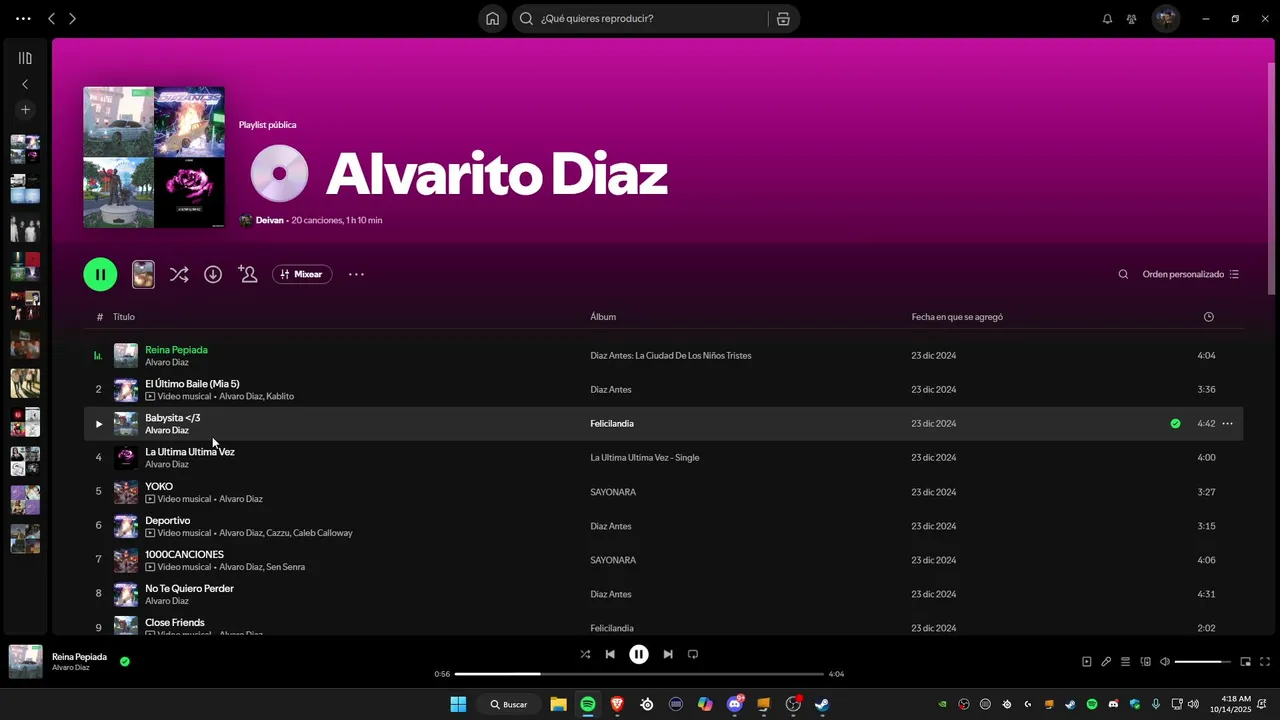Toggle the saved checkmark on Babysita </3
1280x720 pixels.
tap(1175, 424)
